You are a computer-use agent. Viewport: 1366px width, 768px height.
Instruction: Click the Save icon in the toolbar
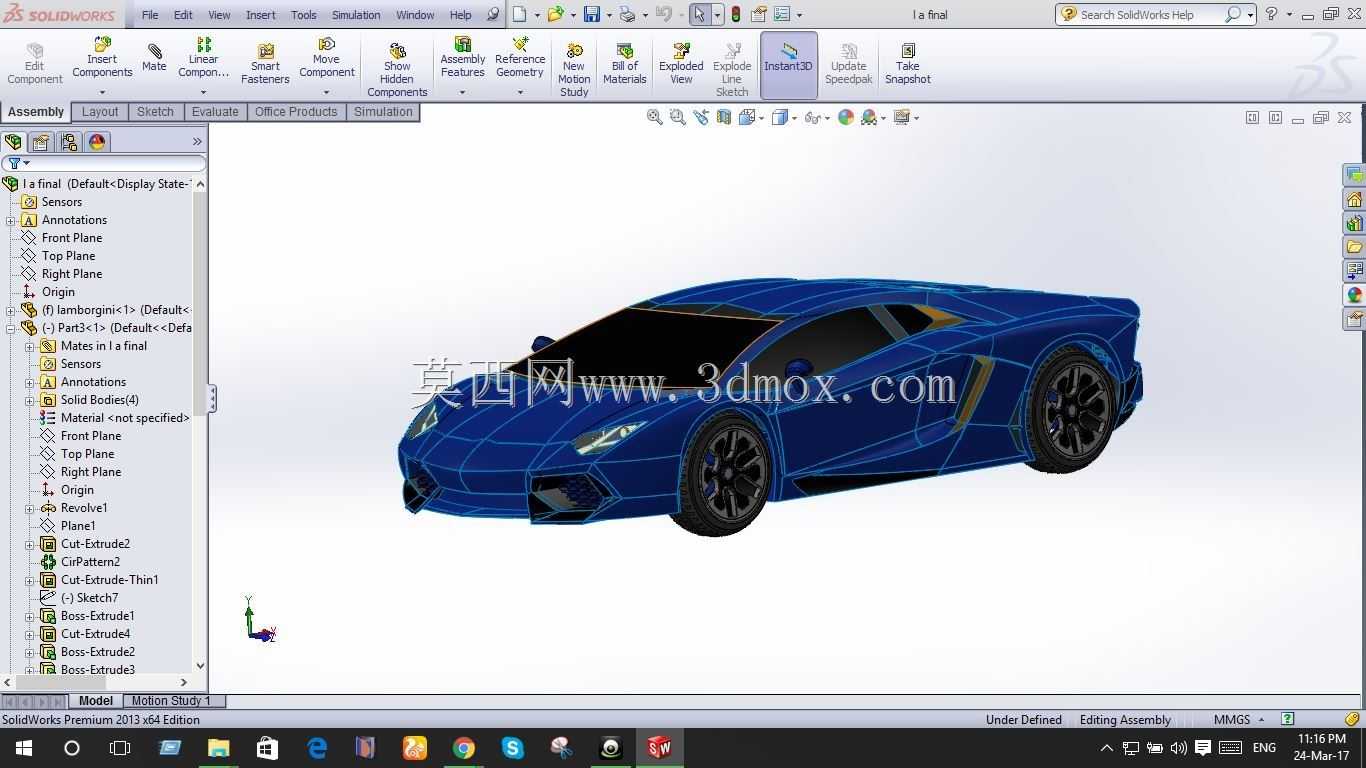(x=592, y=14)
